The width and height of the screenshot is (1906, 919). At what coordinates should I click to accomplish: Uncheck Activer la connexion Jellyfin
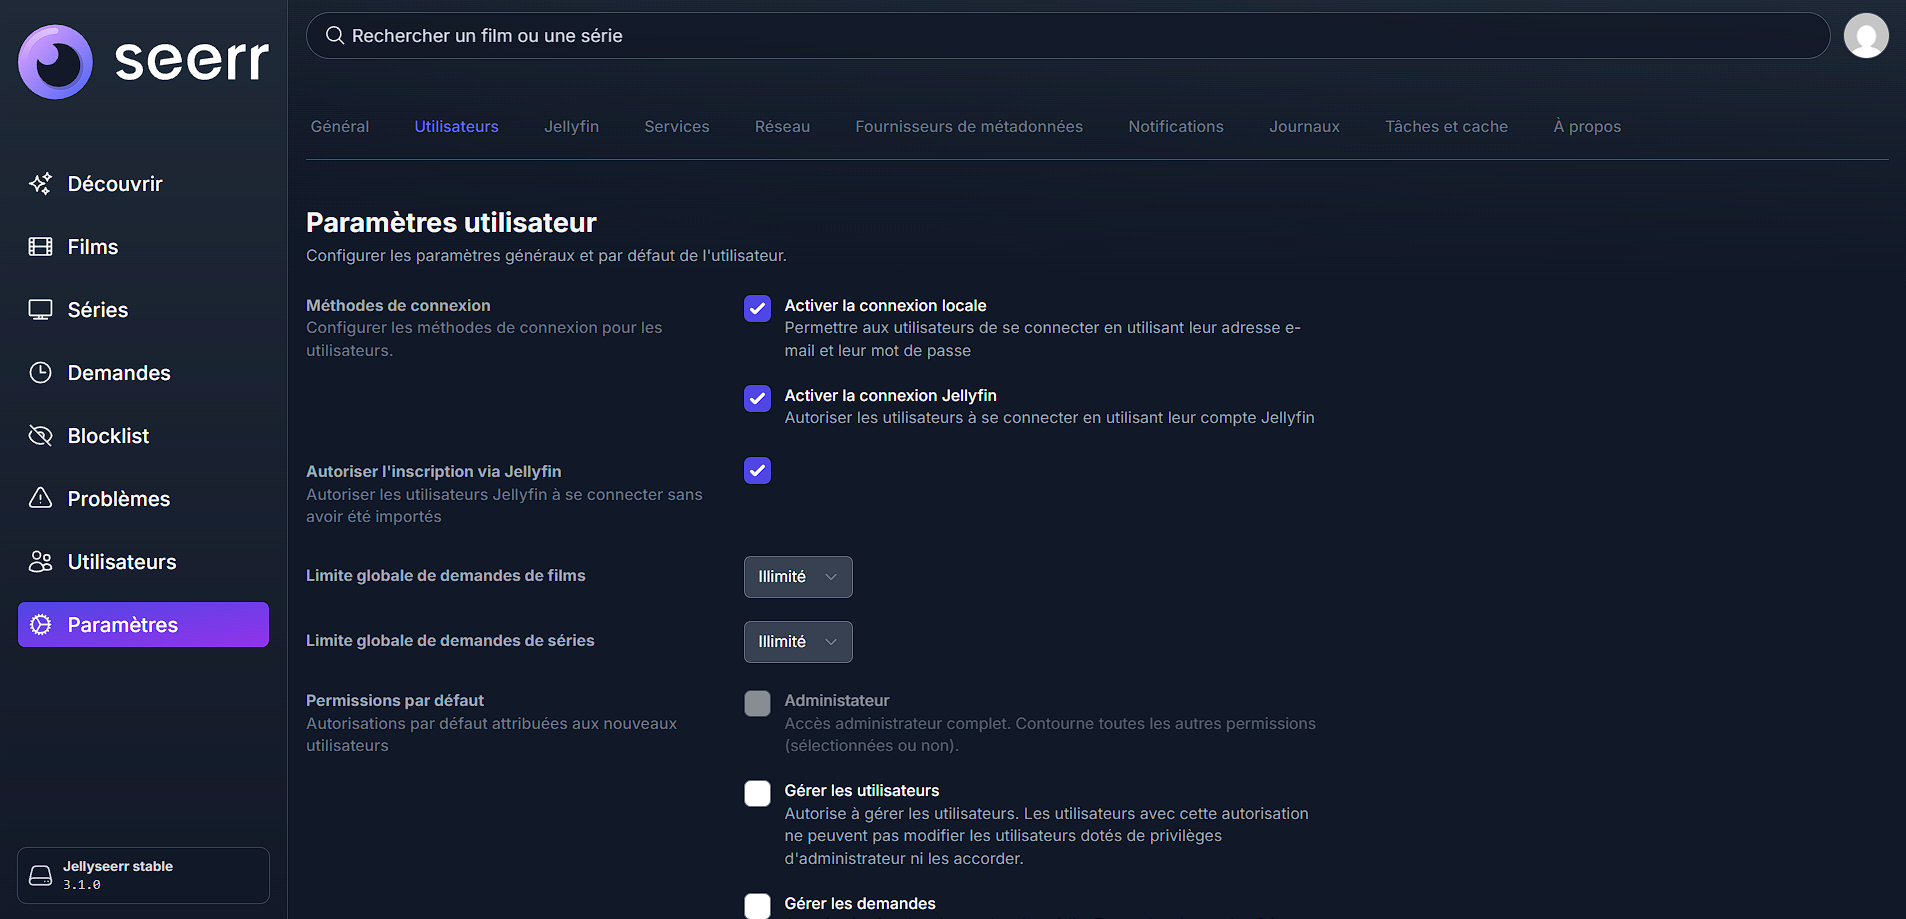757,398
